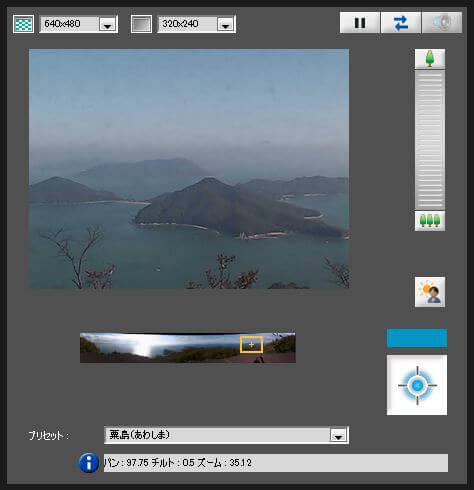Viewport: 474px width, 490px height.
Task: Click the blue swap arrows button
Action: 401,23
